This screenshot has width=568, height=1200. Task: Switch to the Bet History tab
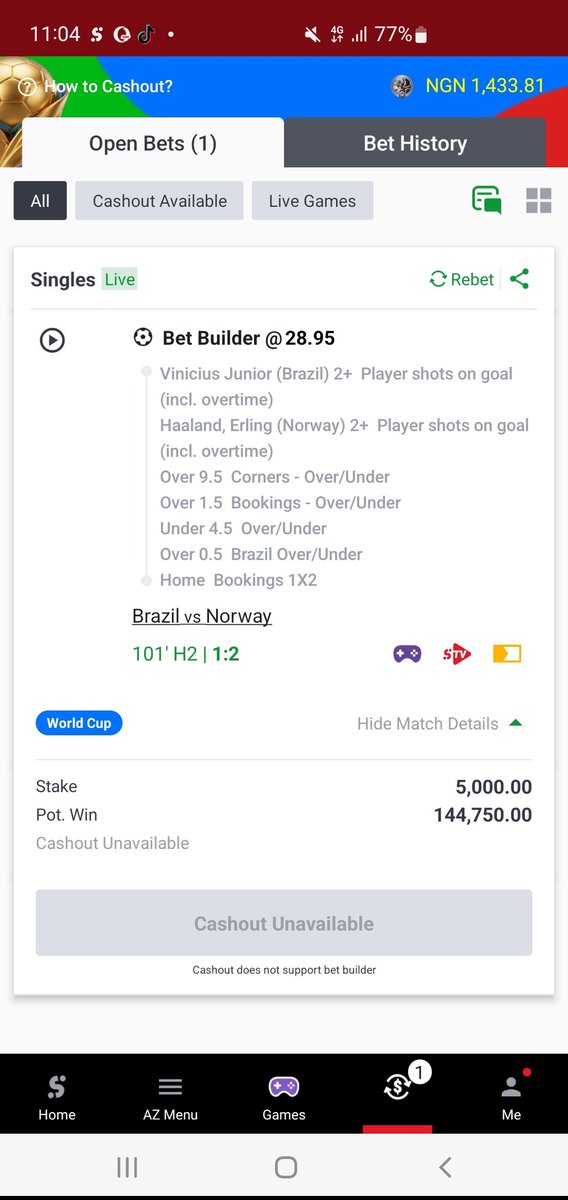415,143
